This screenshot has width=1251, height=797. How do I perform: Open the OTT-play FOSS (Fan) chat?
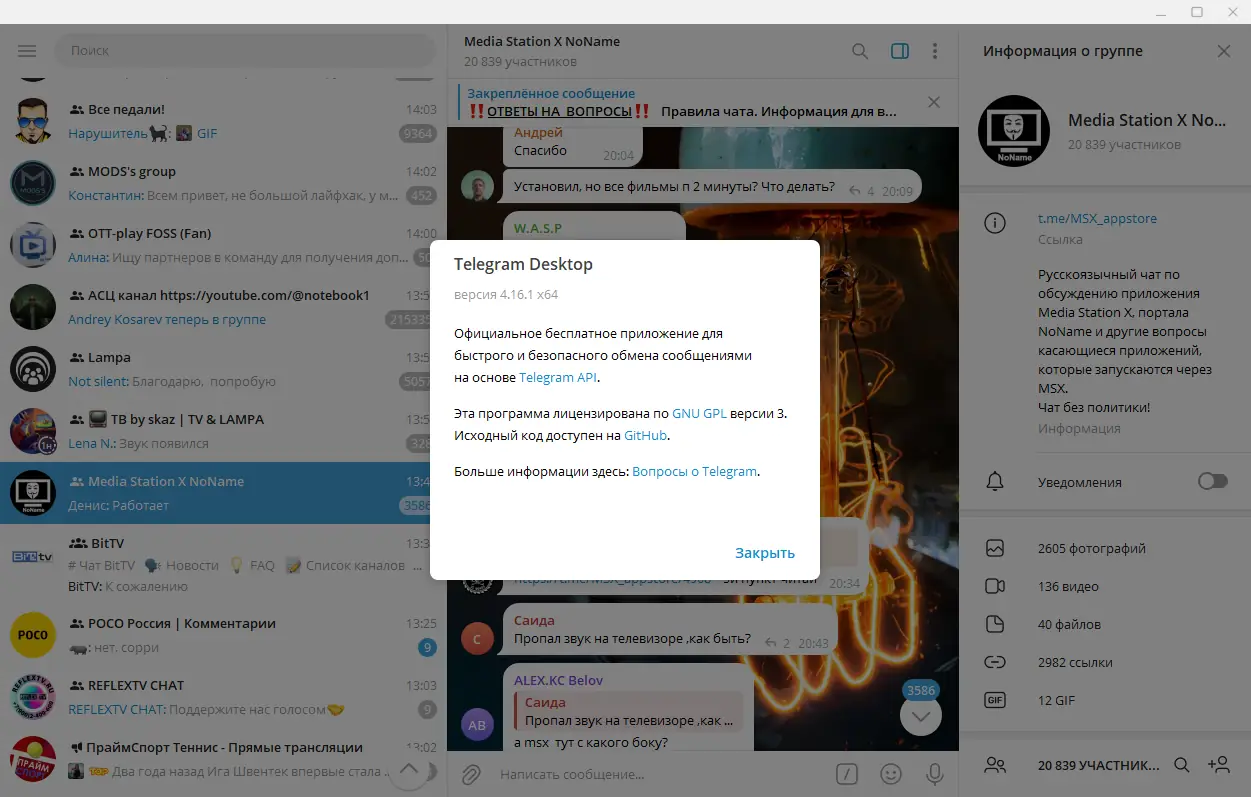(x=223, y=245)
